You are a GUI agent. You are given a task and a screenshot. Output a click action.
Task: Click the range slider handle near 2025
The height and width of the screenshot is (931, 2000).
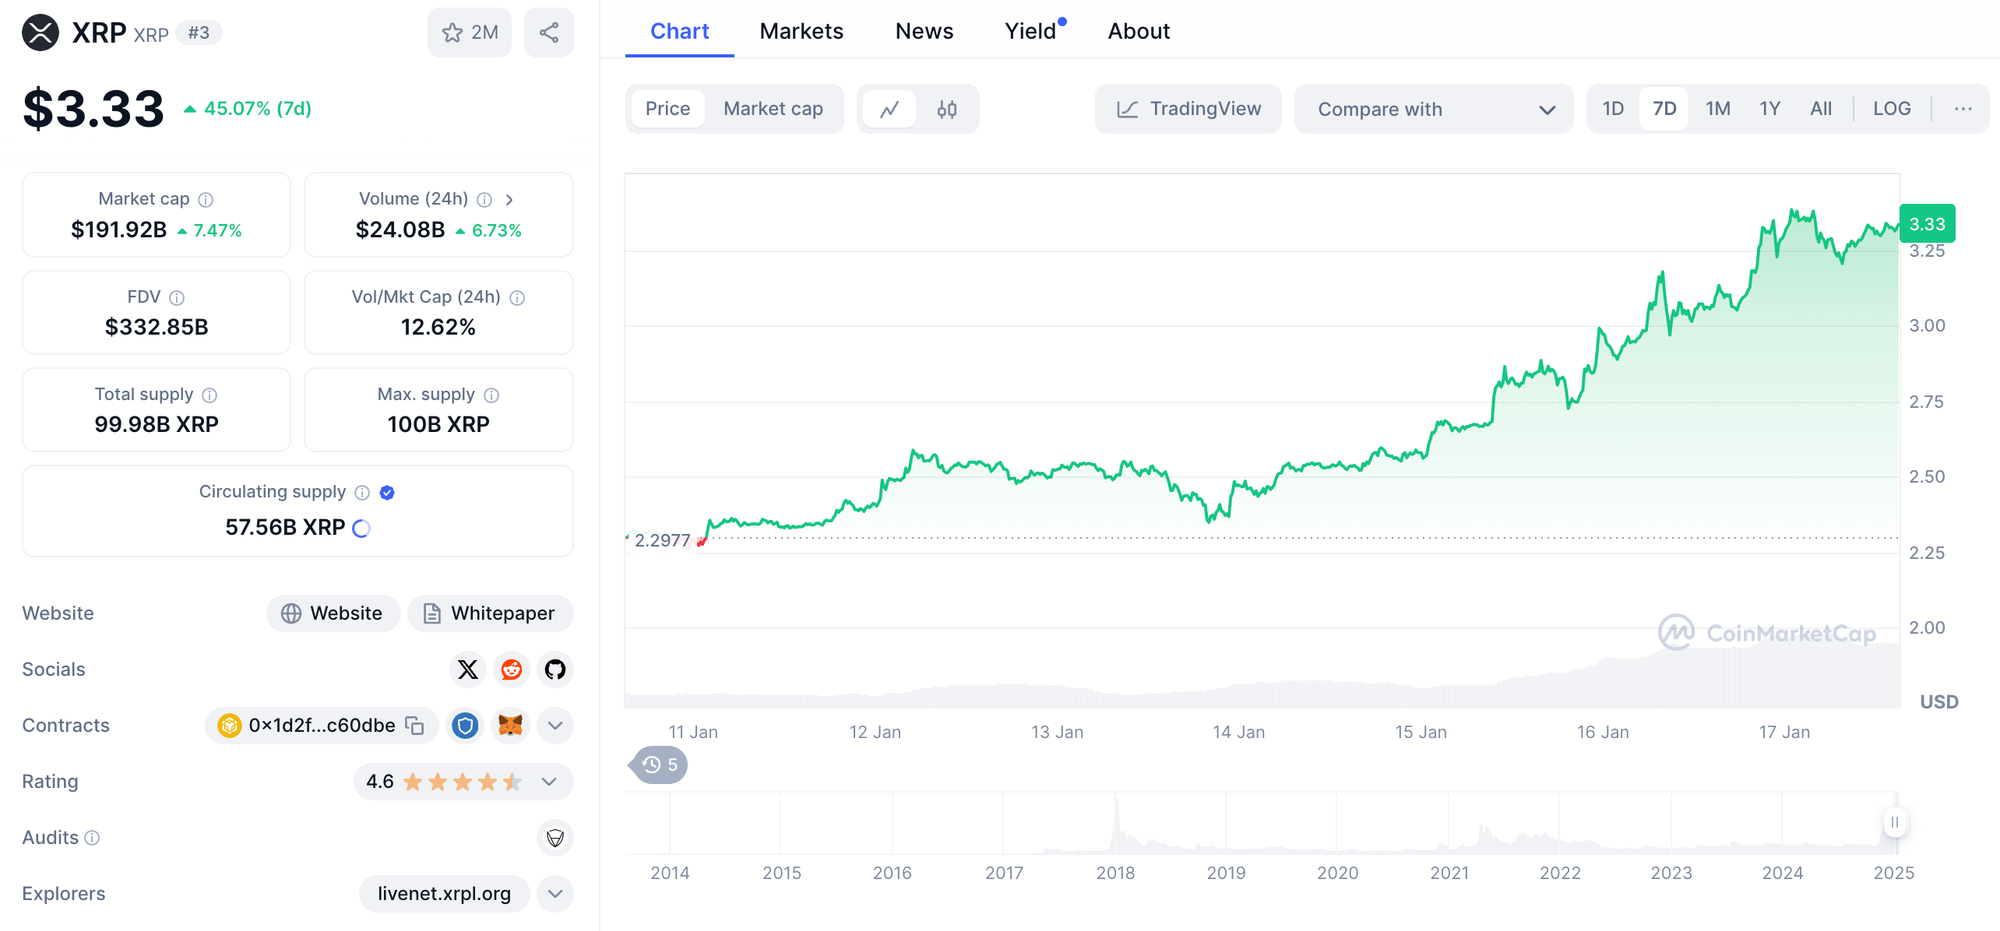pos(1894,822)
